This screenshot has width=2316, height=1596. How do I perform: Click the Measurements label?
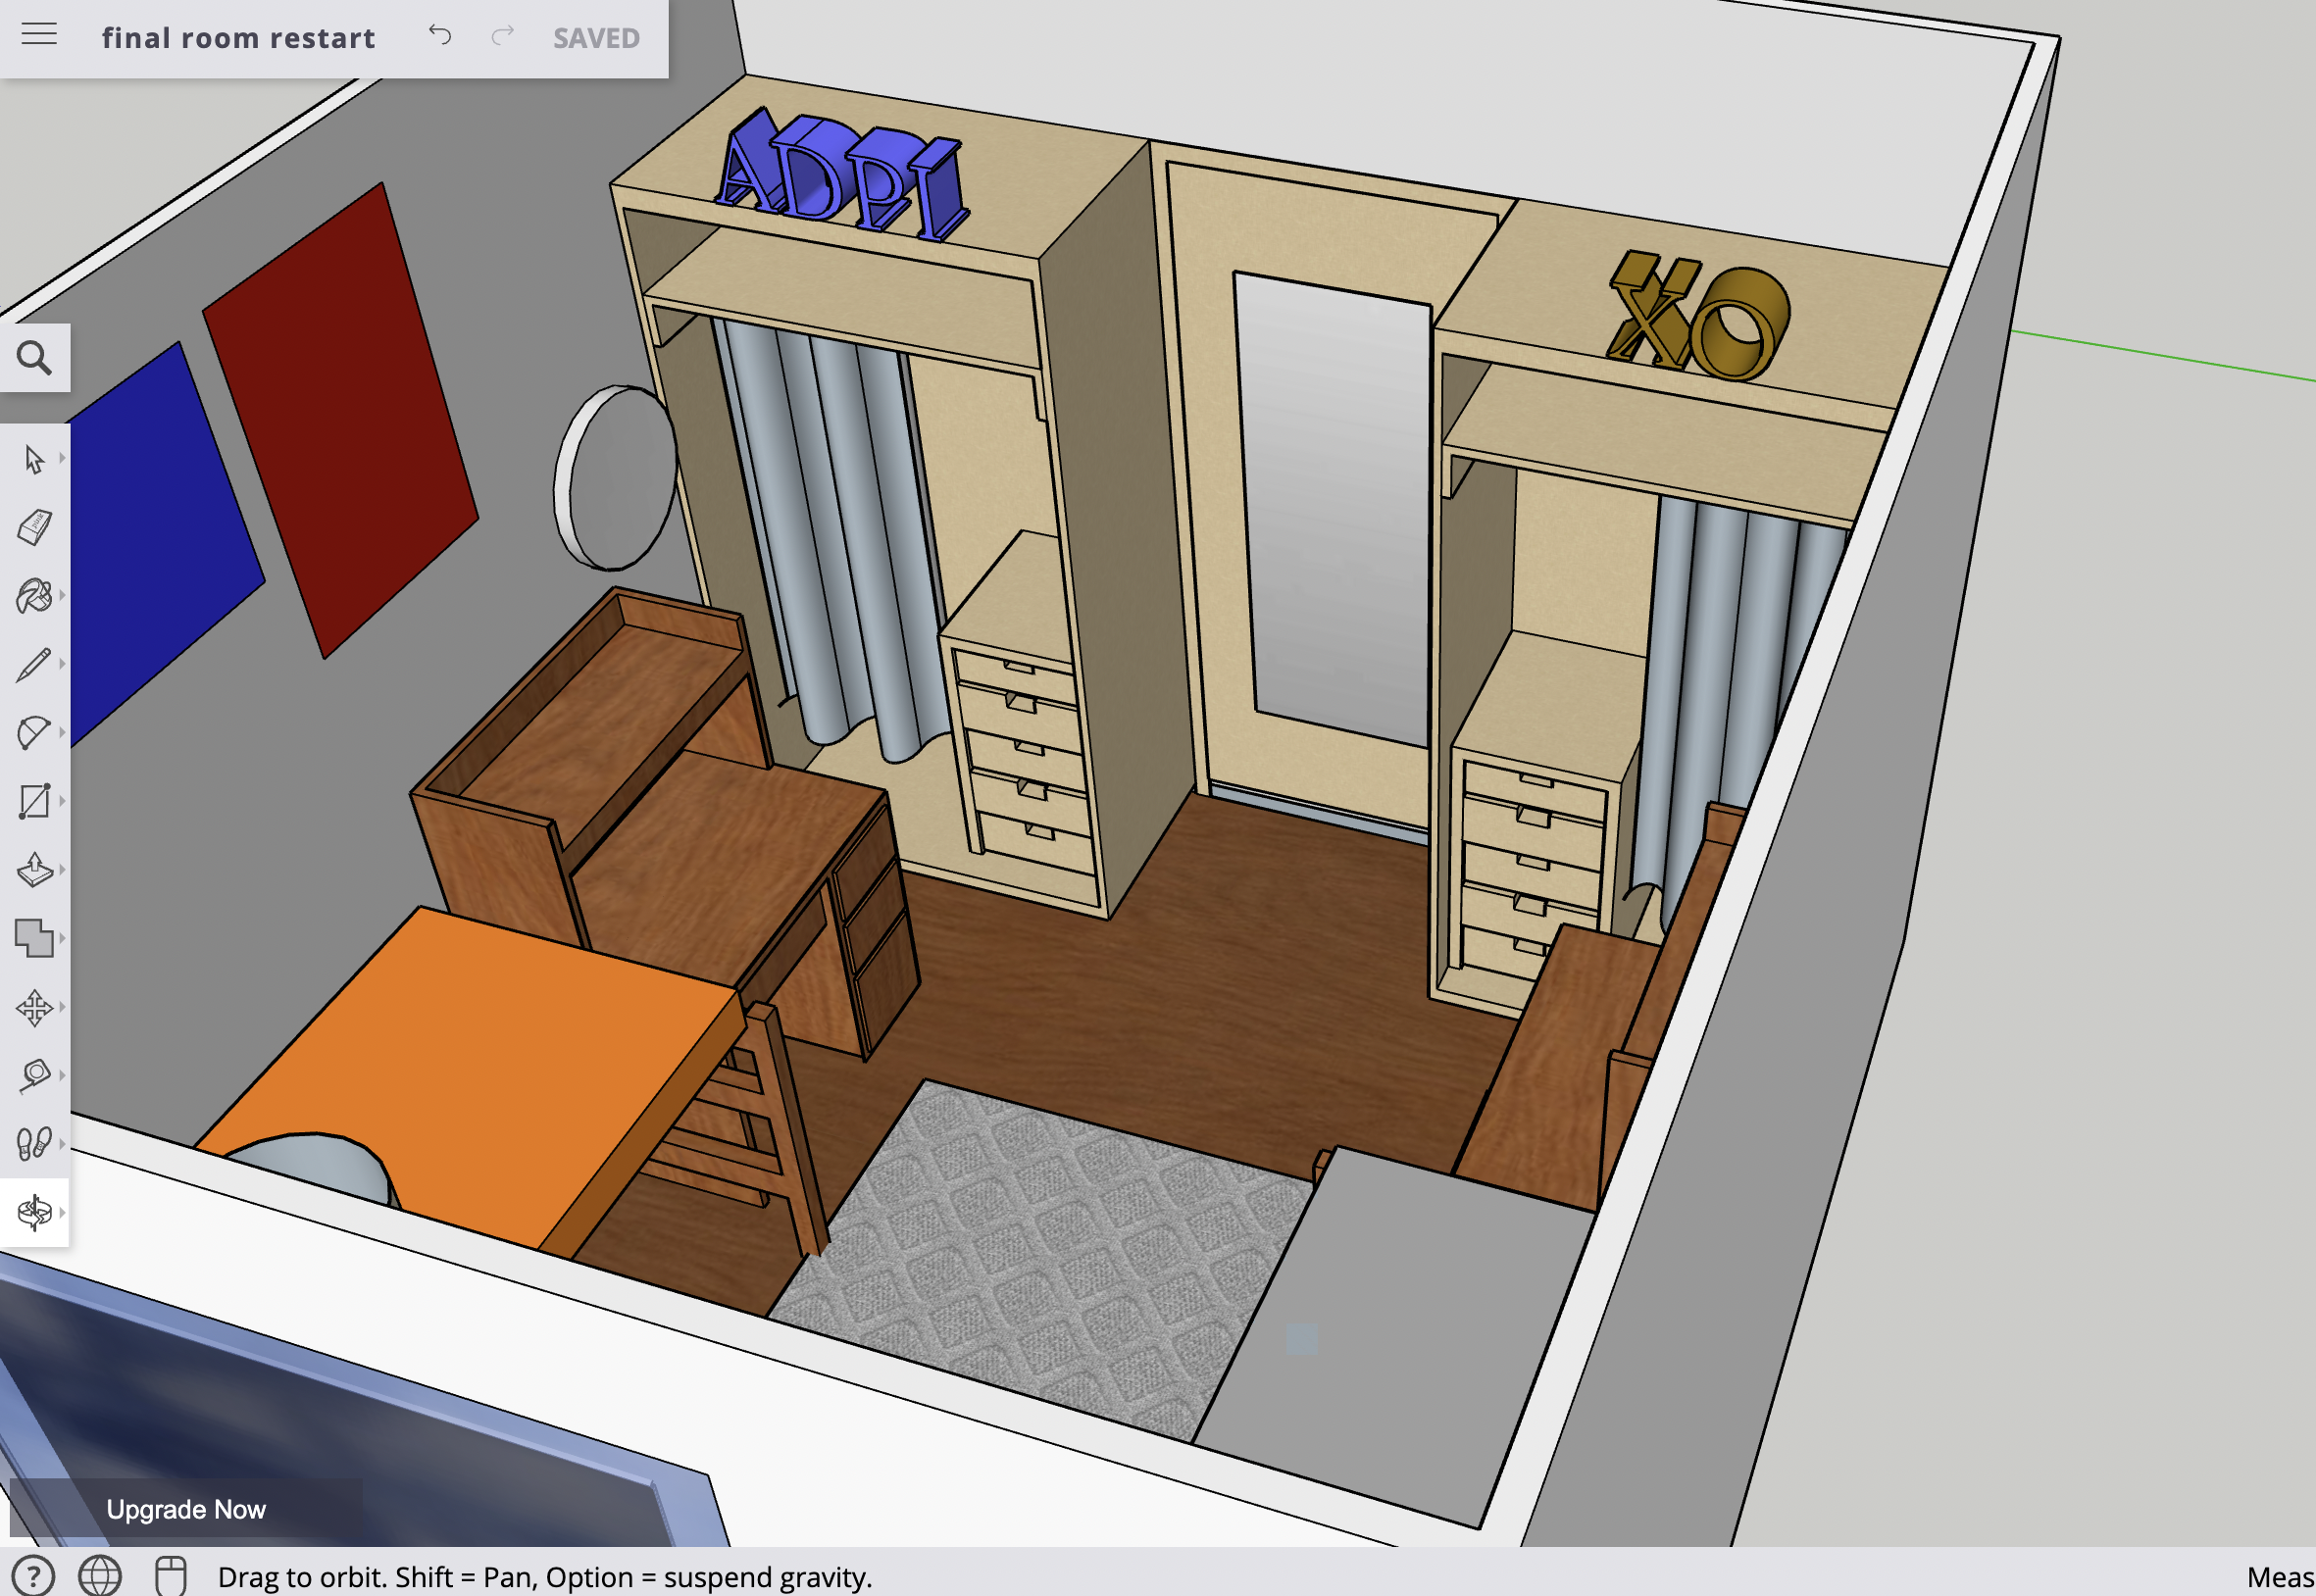2280,1577
